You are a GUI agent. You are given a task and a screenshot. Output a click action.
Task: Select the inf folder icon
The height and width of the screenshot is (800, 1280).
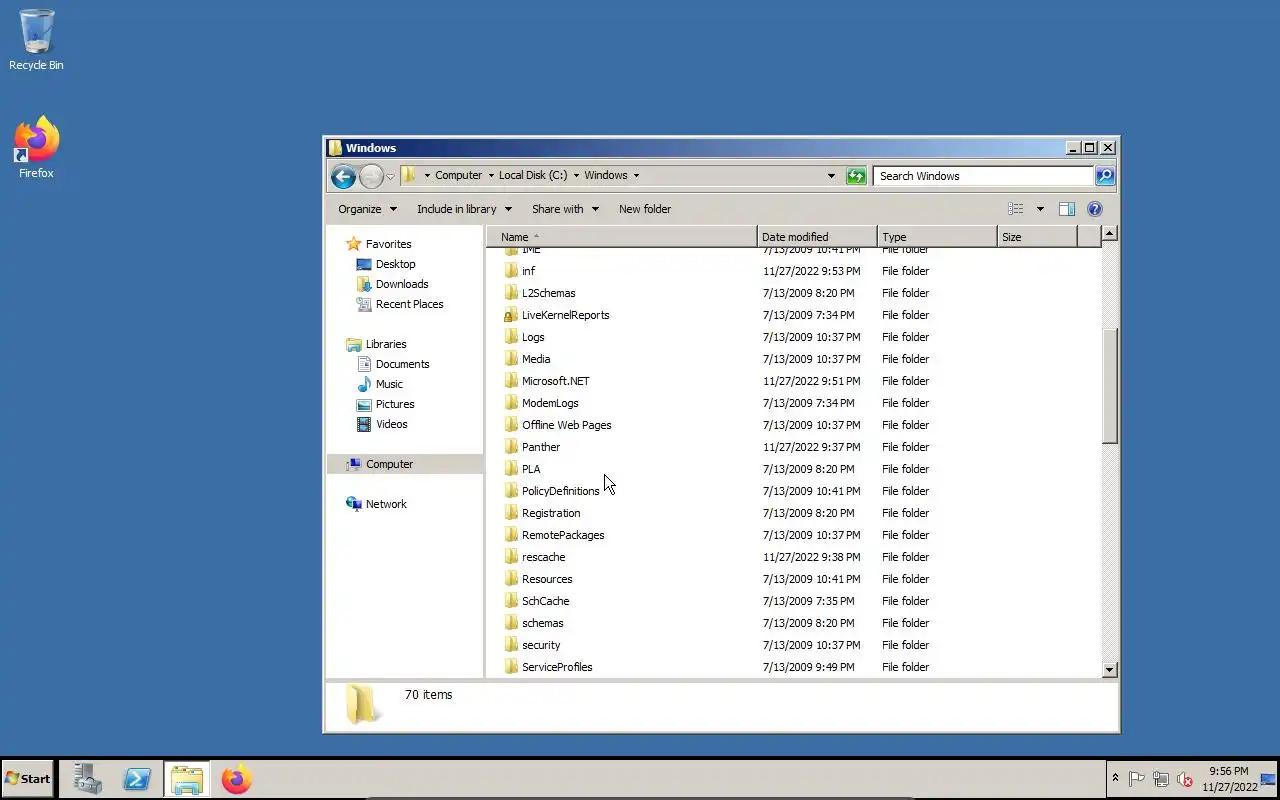click(x=511, y=271)
